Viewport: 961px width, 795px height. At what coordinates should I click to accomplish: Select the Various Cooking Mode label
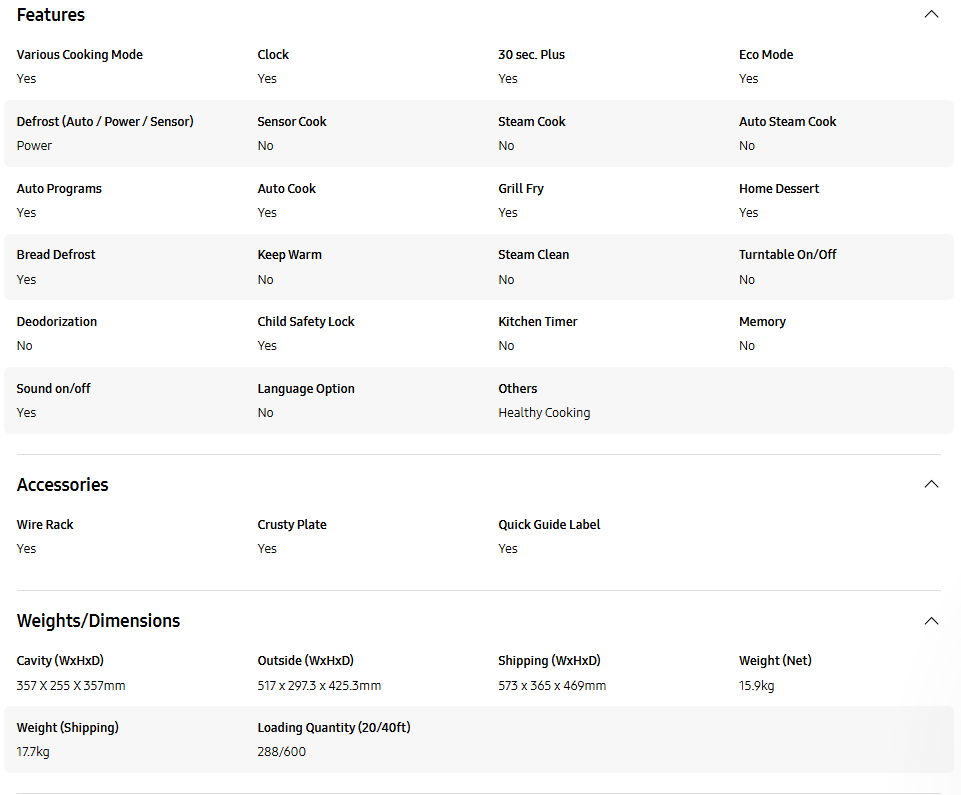80,55
